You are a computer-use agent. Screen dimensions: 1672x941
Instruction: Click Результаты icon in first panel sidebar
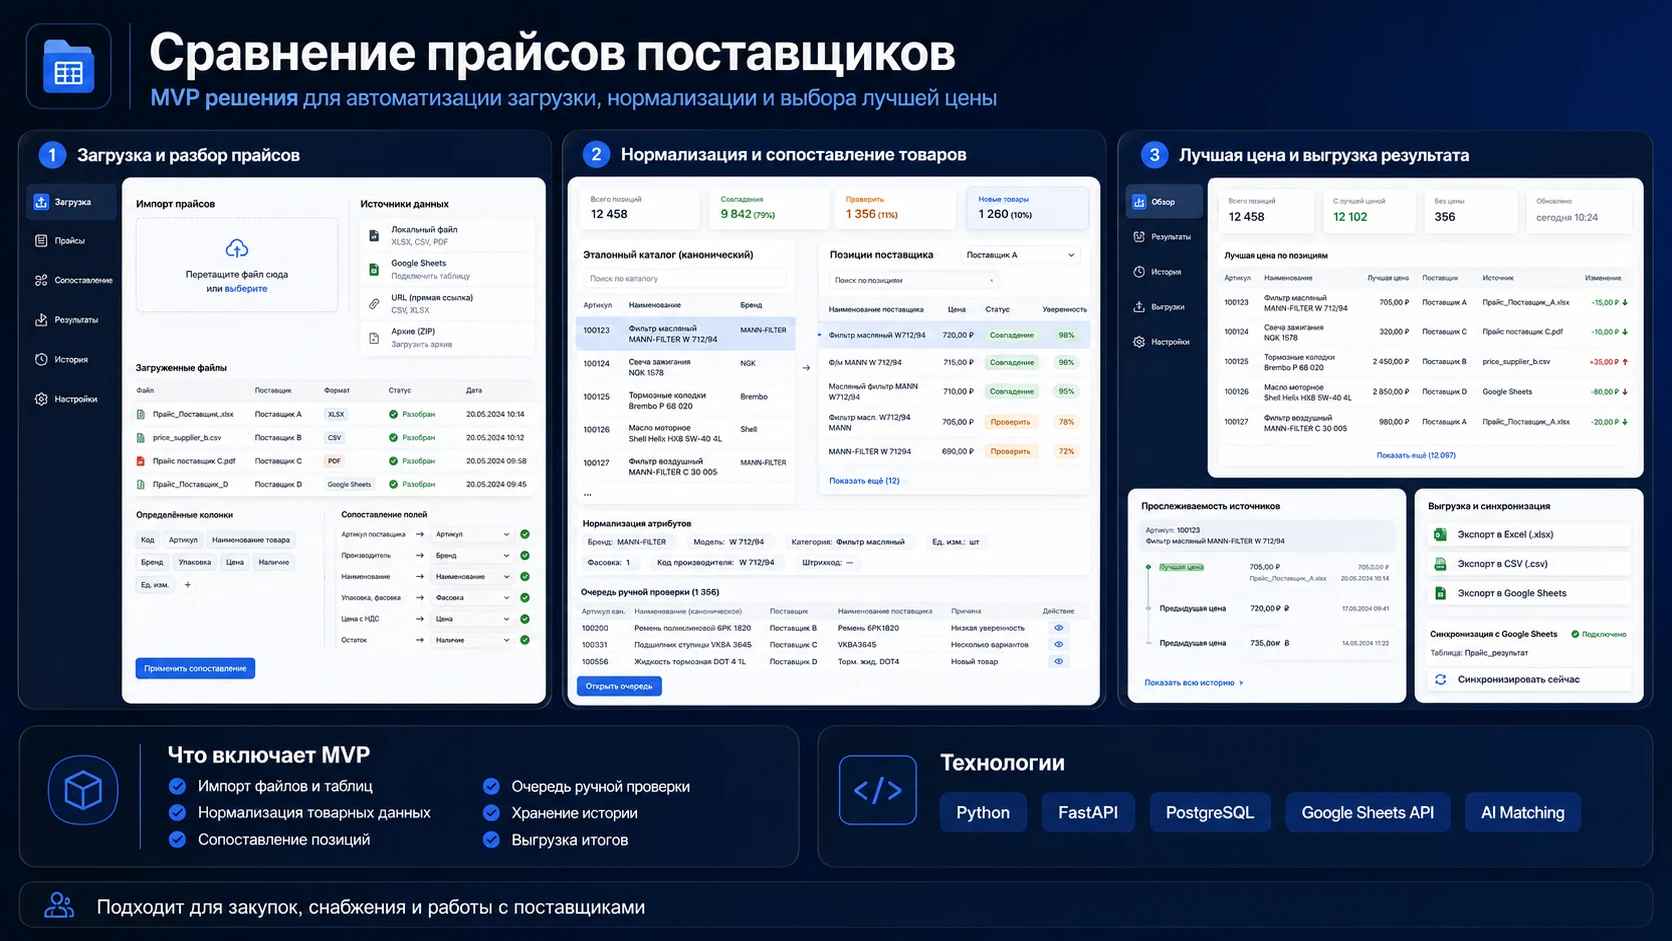pyautogui.click(x=41, y=320)
